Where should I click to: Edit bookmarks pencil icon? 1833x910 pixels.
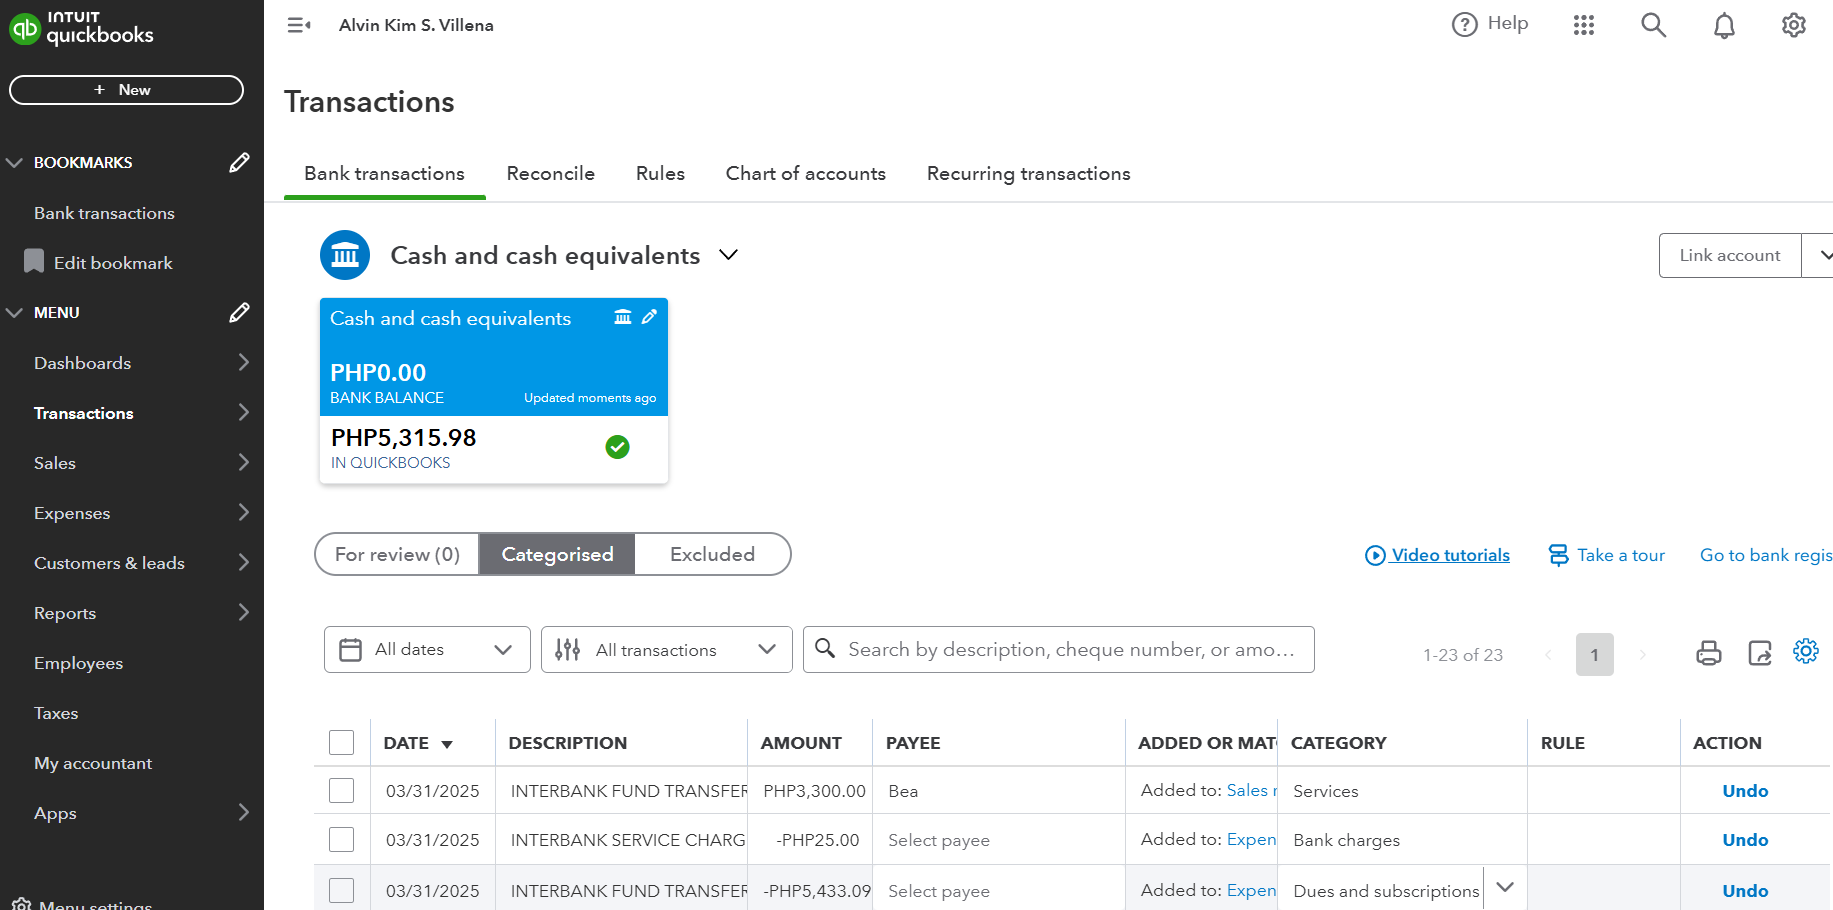pos(239,162)
